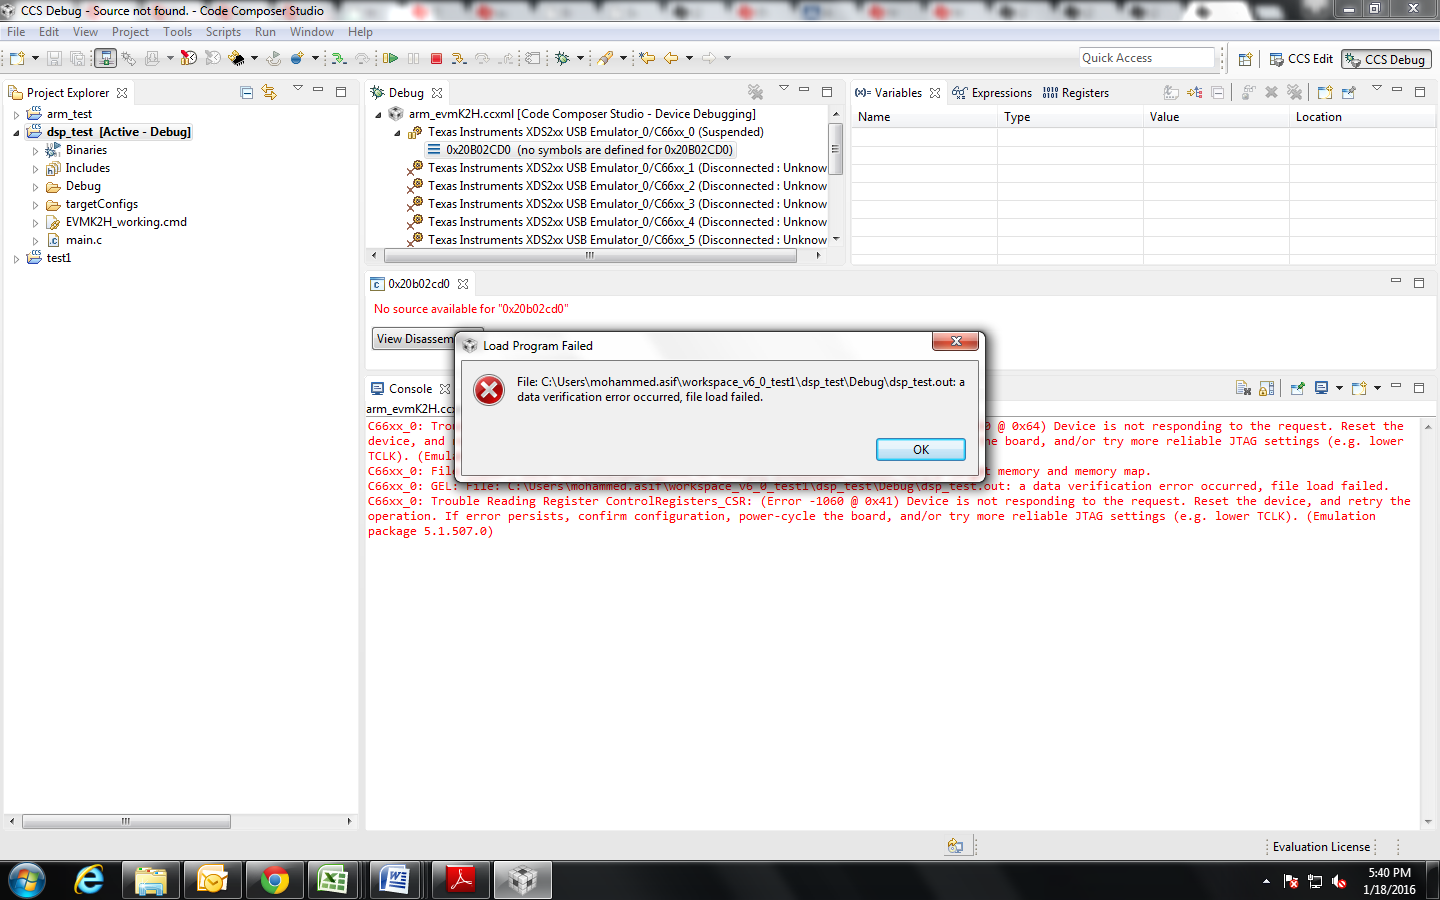Switch to CCS Edit perspective
Screen dimensions: 1440x900
pyautogui.click(x=1301, y=59)
